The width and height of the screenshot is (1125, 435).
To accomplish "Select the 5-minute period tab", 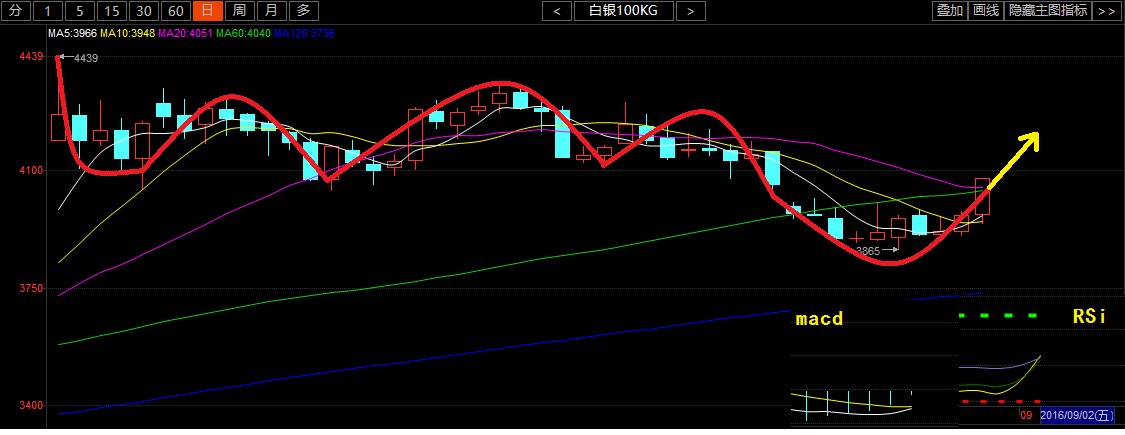I will [x=81, y=11].
